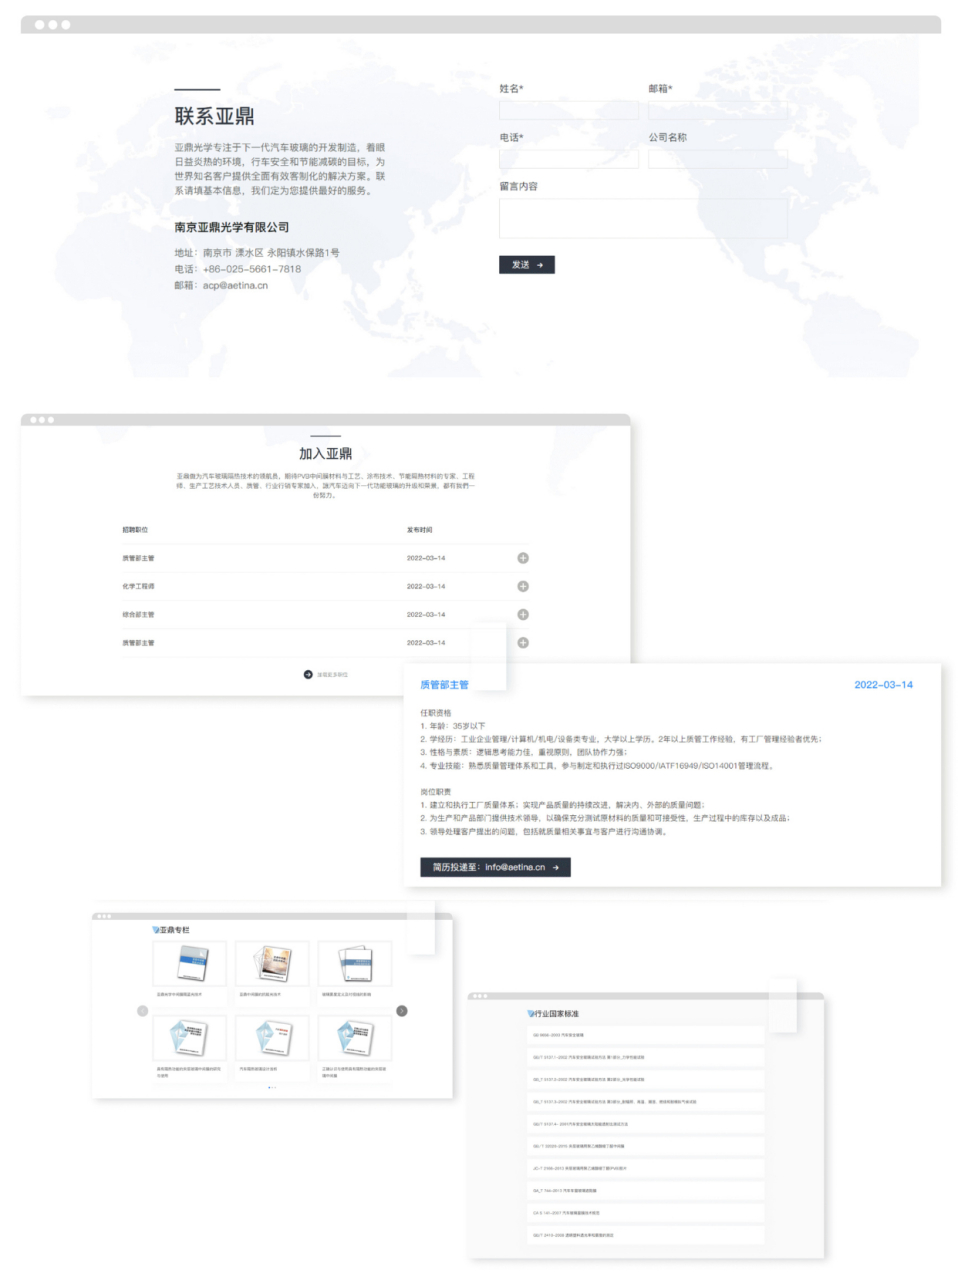Click the 岗位职责 heading in job detail

tap(435, 792)
